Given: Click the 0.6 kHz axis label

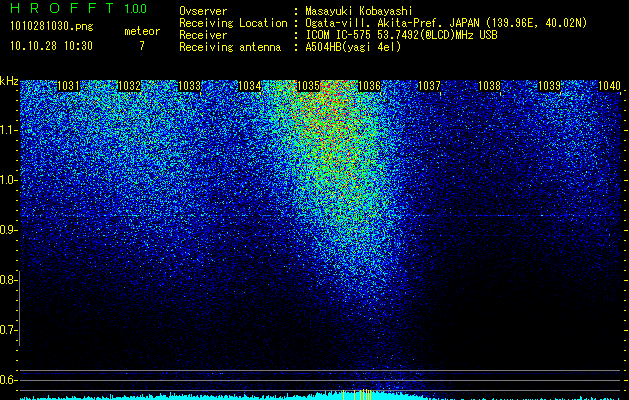Looking at the screenshot, I should tap(7, 380).
